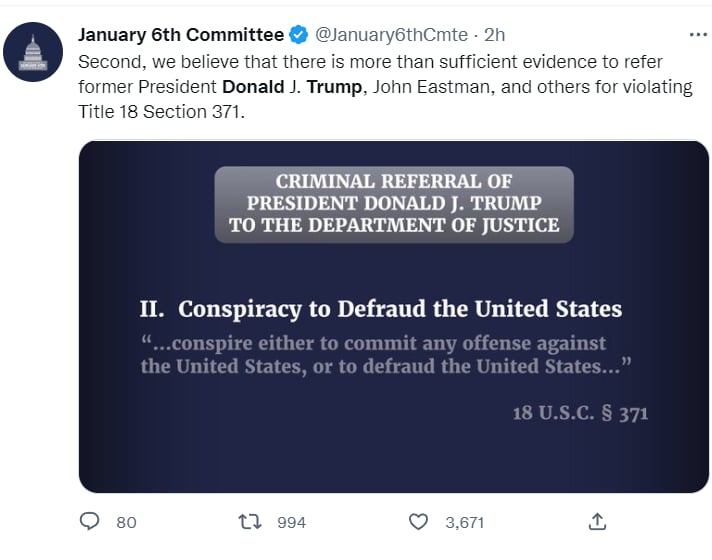Screen dimensions: 712x560
Task: Open January 6th Committee profile name
Action: [x=181, y=35]
